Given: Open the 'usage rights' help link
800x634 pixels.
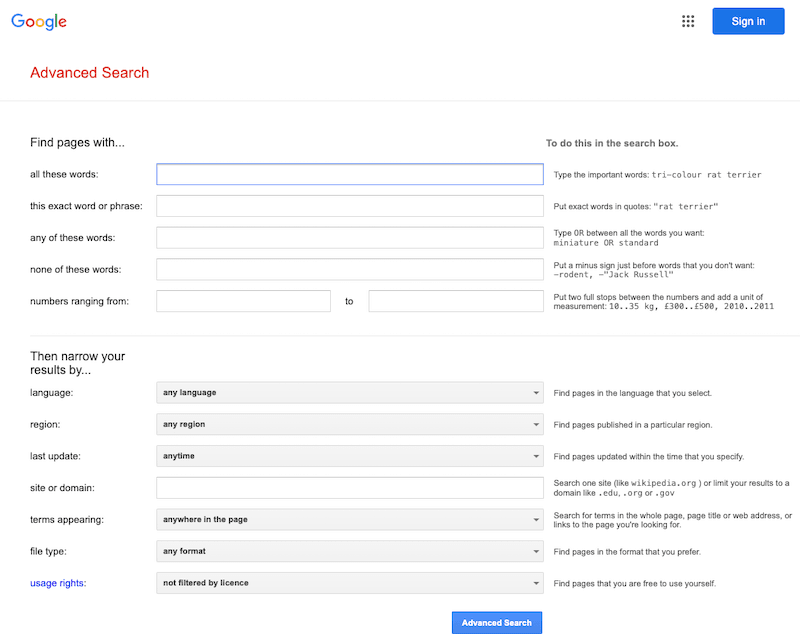Looking at the screenshot, I should click(57, 583).
